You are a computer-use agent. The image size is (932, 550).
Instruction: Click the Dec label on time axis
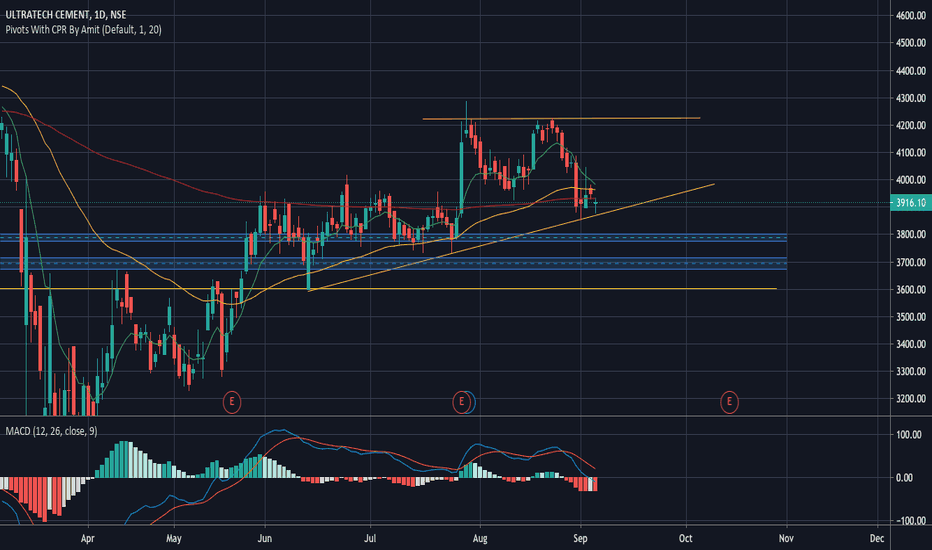point(877,539)
